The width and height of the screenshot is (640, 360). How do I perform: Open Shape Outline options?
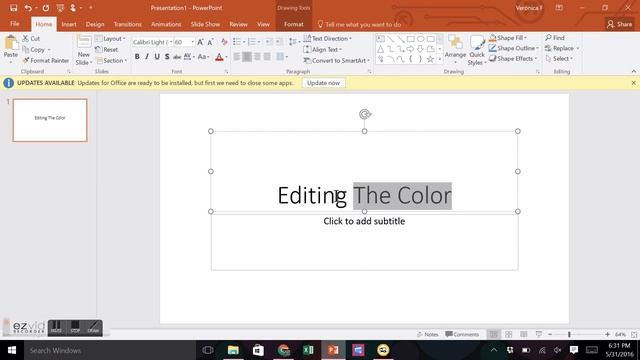pyautogui.click(x=514, y=48)
